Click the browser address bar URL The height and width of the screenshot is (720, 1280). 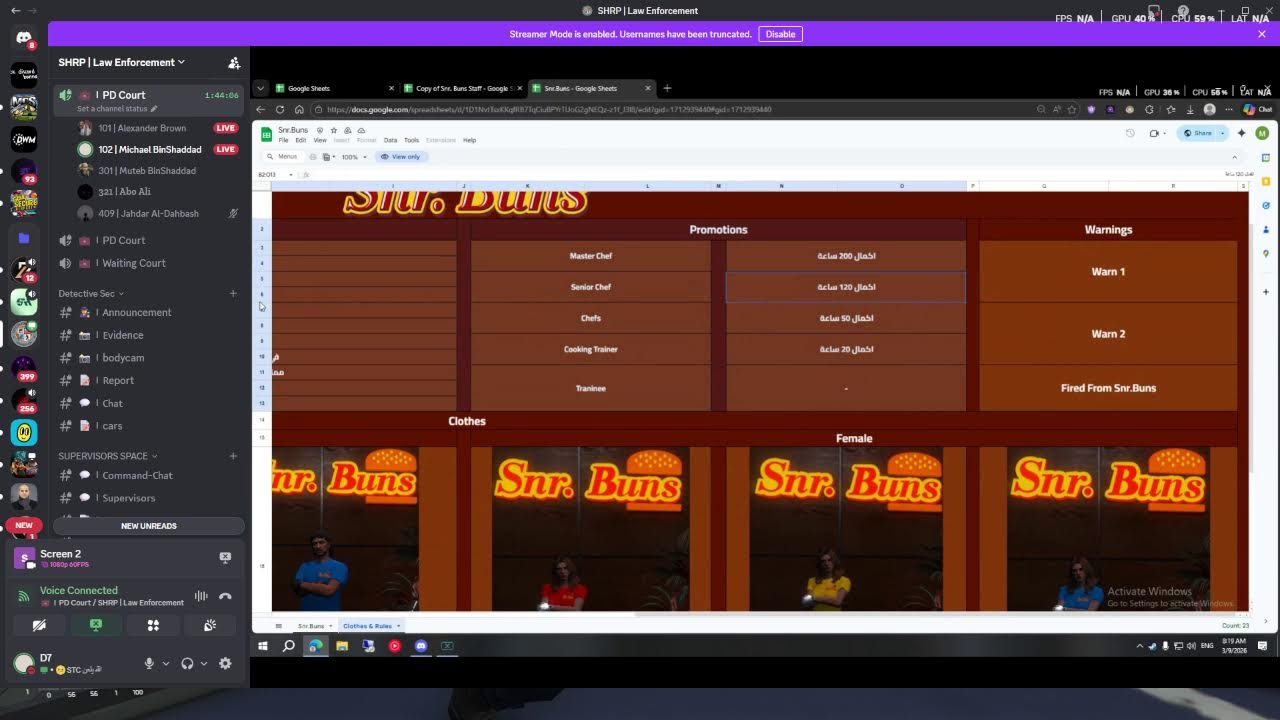(x=548, y=109)
